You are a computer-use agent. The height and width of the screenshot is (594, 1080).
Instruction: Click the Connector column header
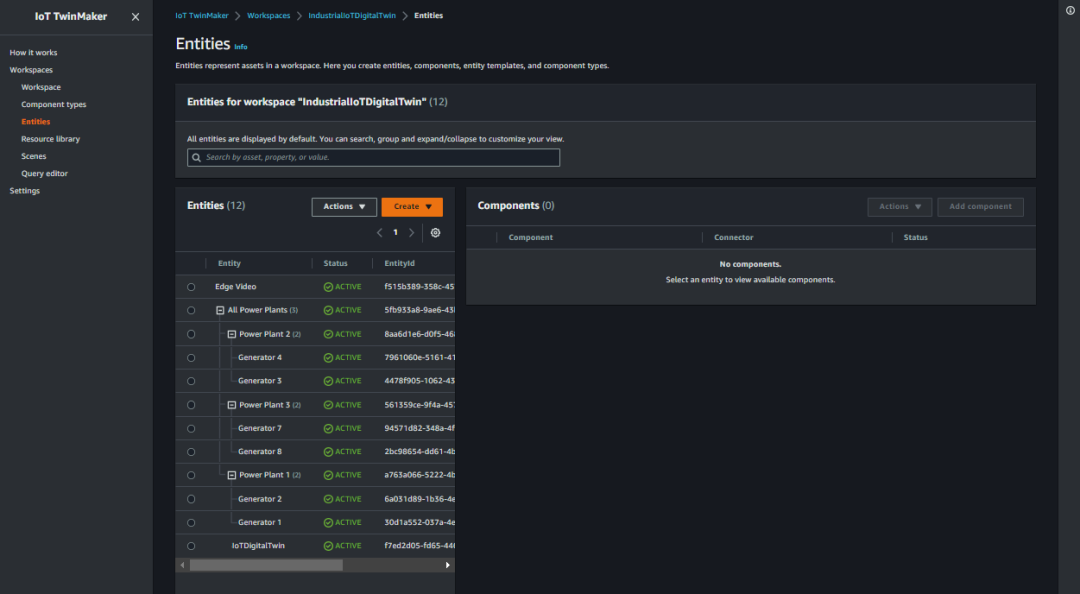click(734, 237)
